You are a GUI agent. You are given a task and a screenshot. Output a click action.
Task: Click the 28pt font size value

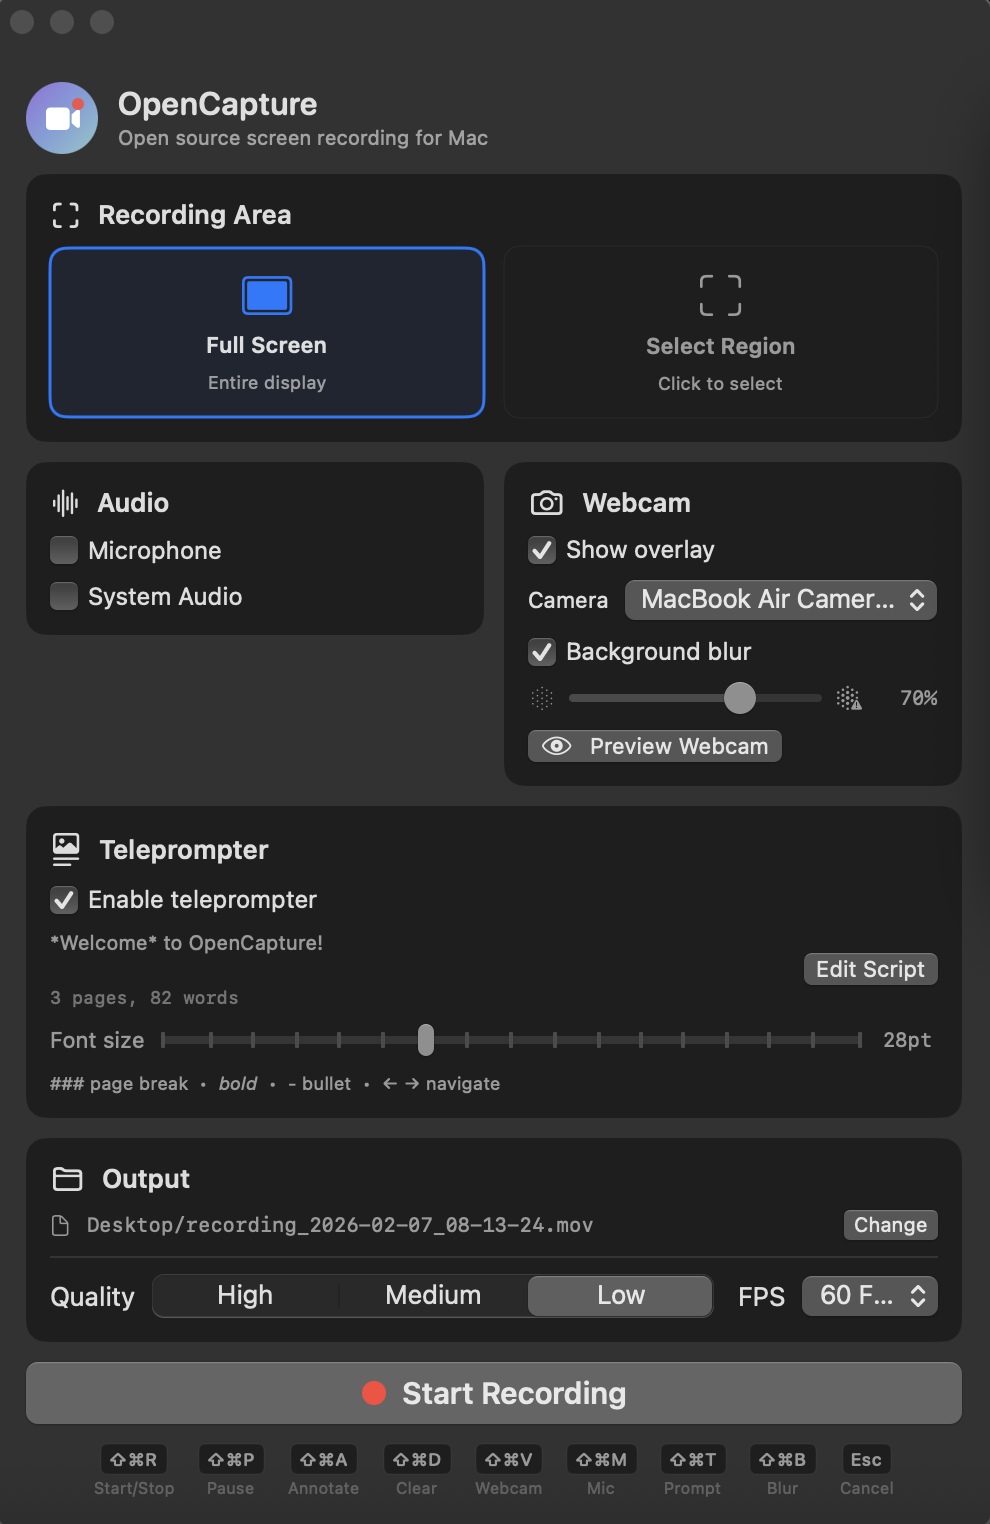click(907, 1040)
